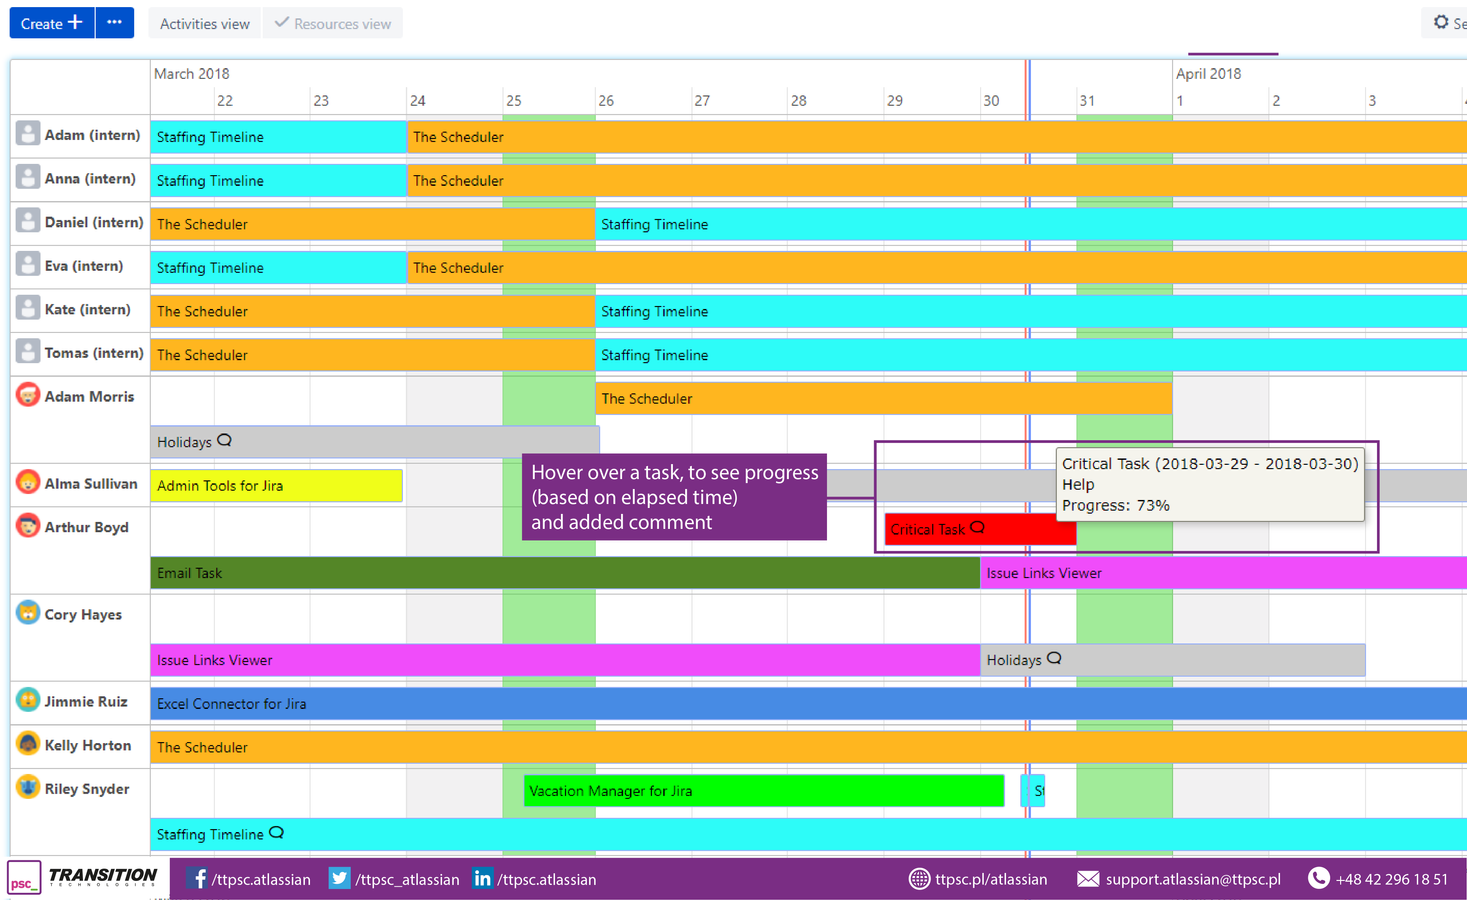1467x900 pixels.
Task: Click Cory Hayes avatar icon
Action: 28,613
